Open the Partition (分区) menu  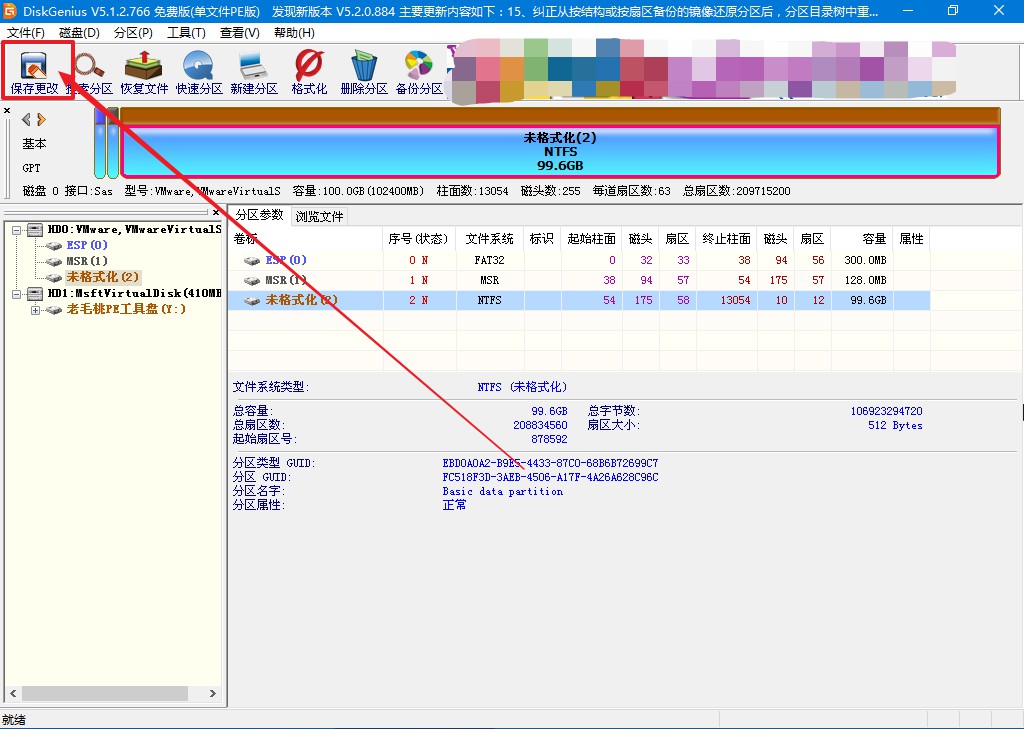click(x=133, y=33)
